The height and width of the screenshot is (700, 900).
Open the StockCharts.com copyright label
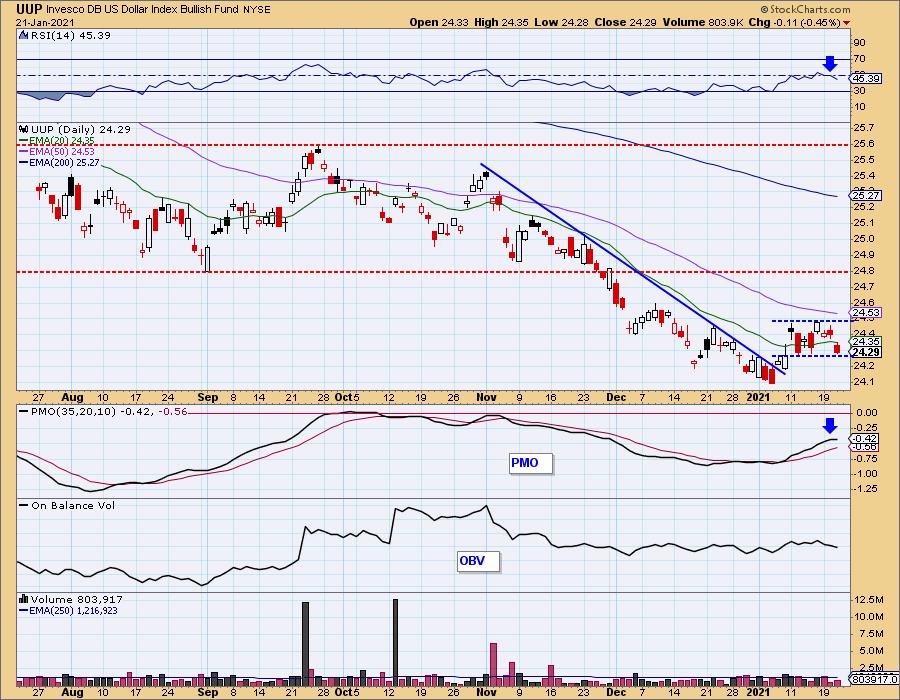click(x=805, y=9)
